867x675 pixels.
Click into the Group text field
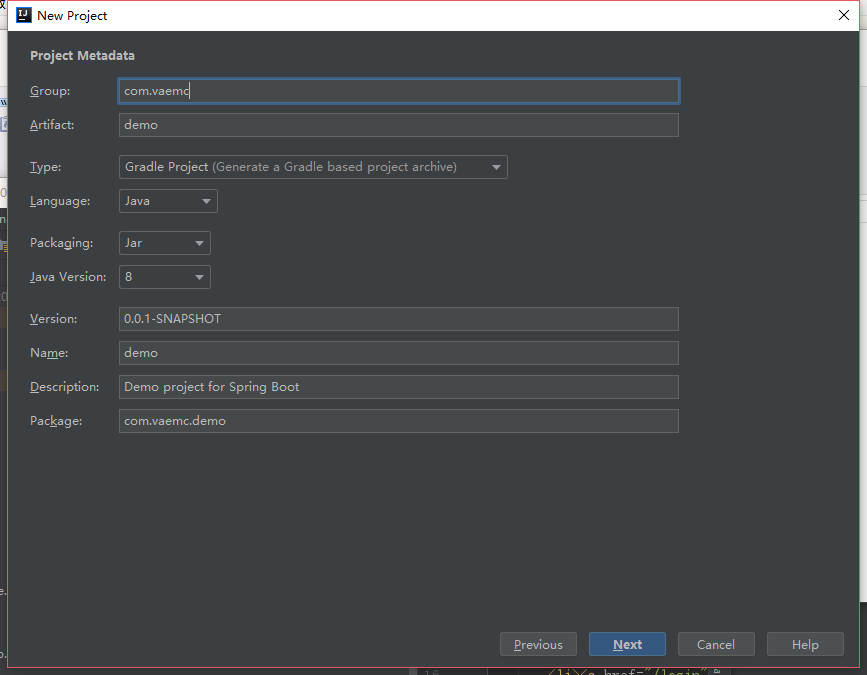click(x=399, y=91)
